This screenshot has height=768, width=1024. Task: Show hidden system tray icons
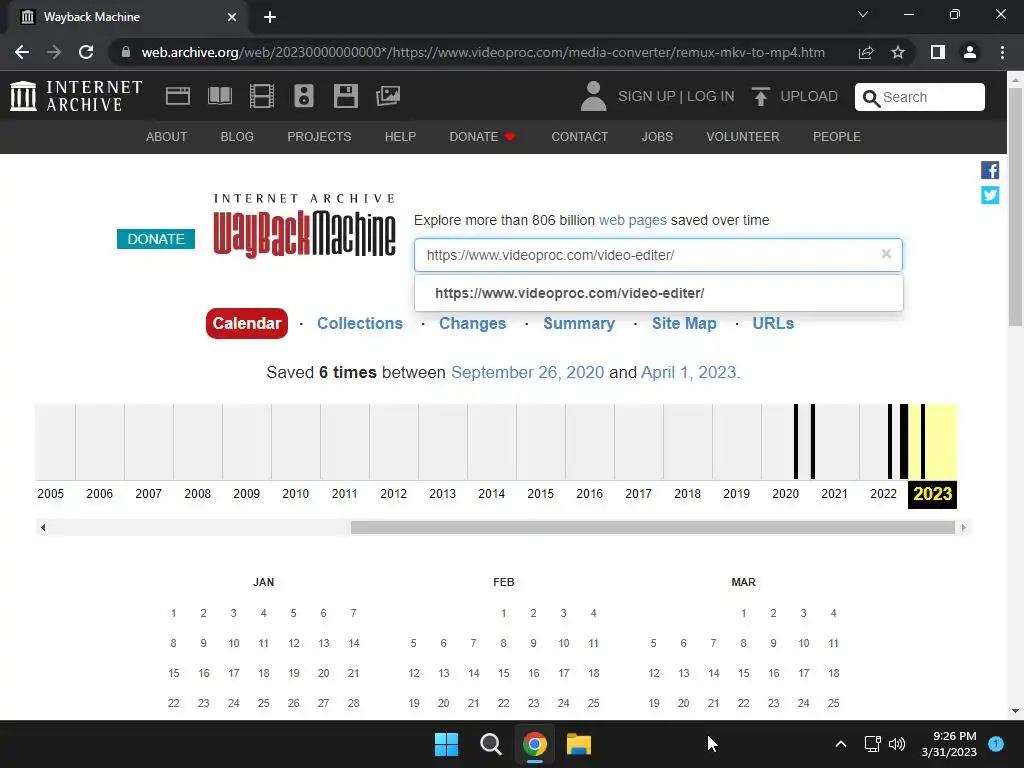coord(841,744)
